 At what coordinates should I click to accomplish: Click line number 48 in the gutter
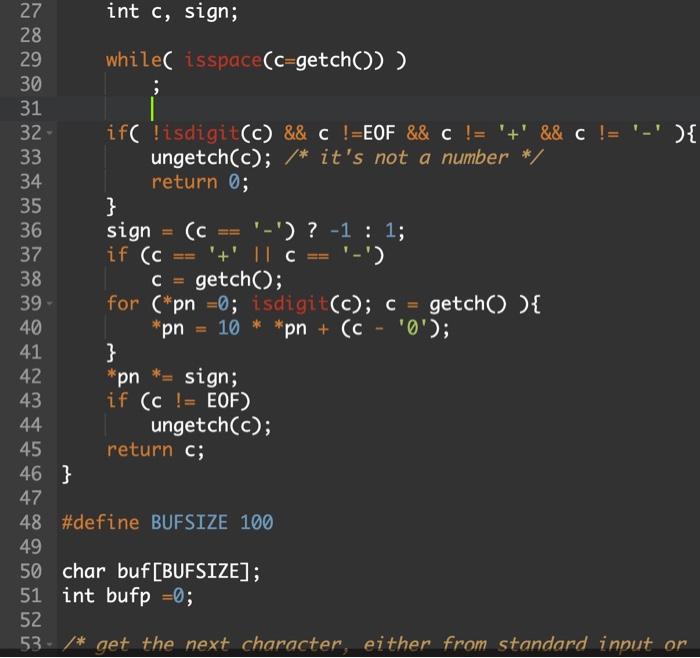coord(30,522)
